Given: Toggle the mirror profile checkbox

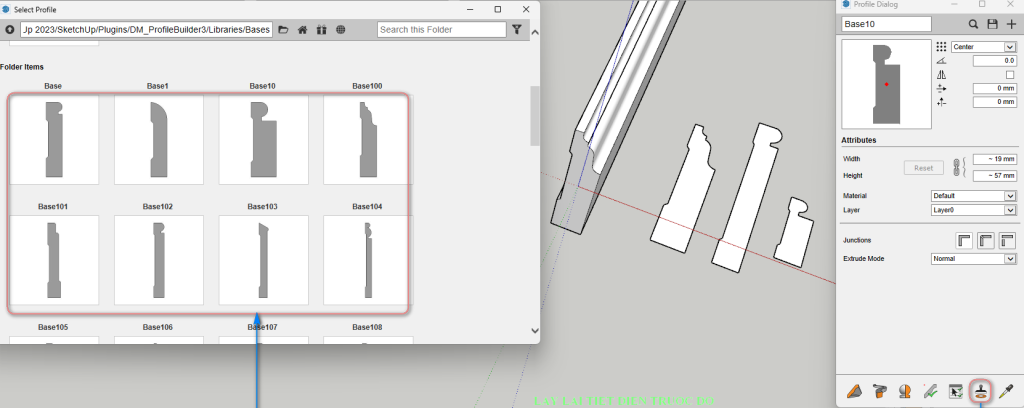Looking at the screenshot, I should click(x=1010, y=74).
